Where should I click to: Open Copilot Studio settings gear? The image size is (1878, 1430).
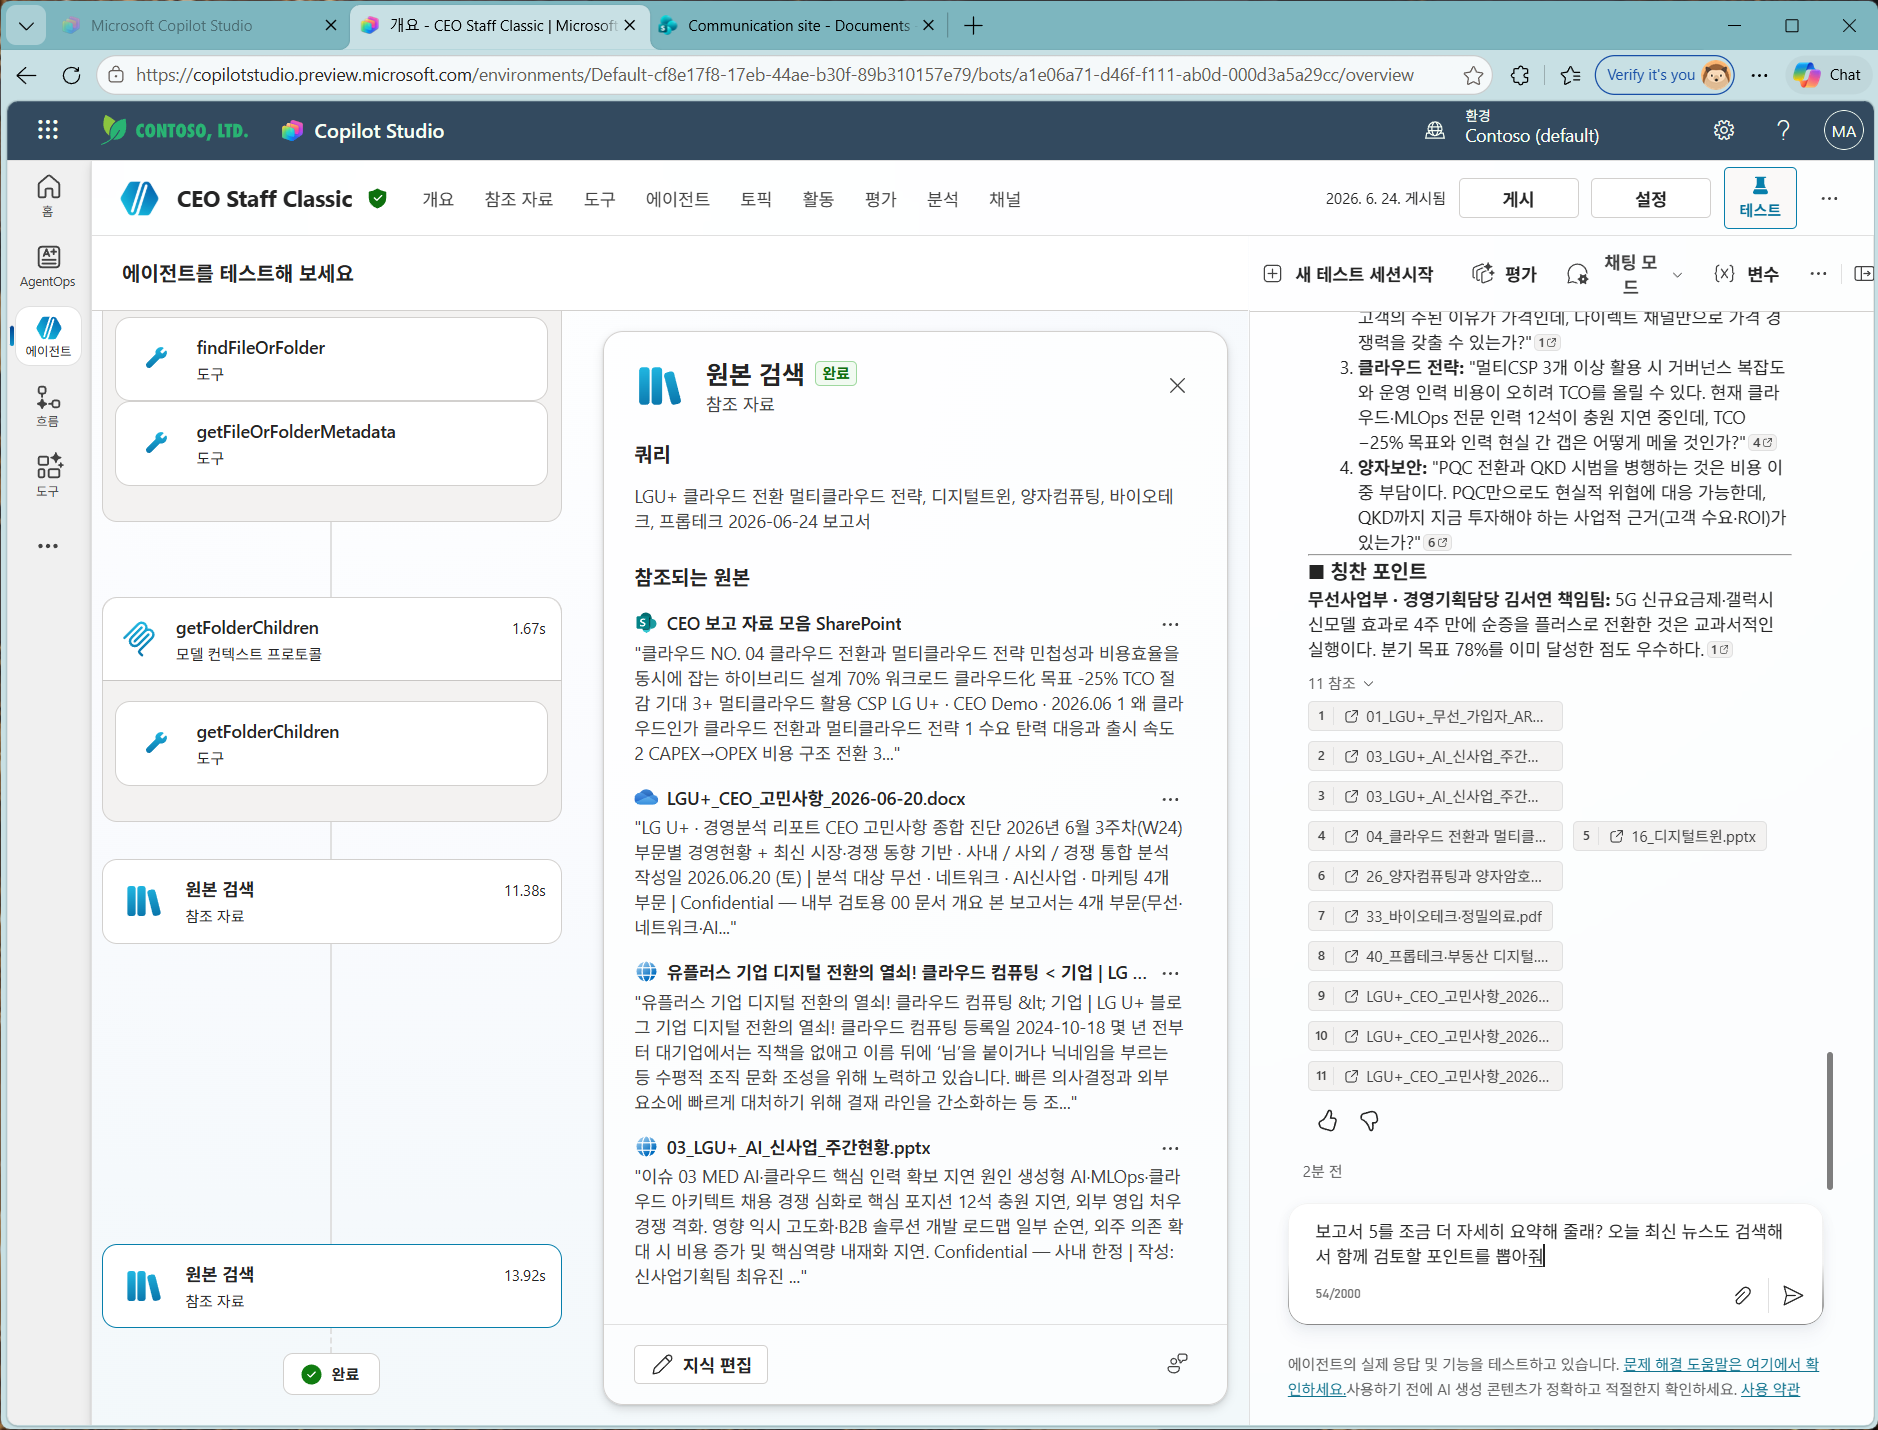point(1724,130)
